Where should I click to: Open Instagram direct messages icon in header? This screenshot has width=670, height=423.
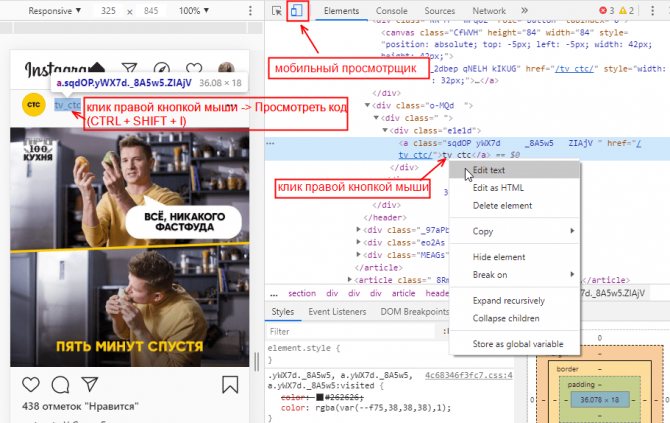point(129,68)
